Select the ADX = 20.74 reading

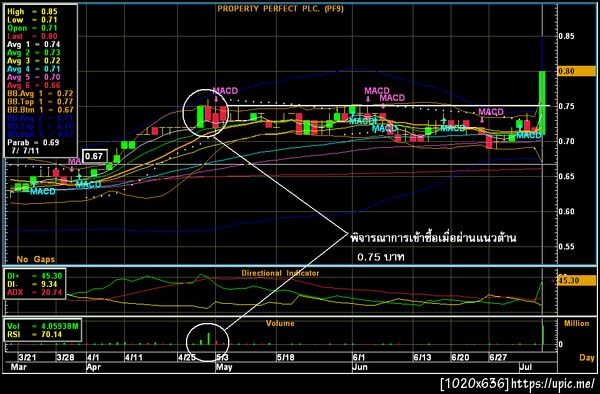pos(34,292)
